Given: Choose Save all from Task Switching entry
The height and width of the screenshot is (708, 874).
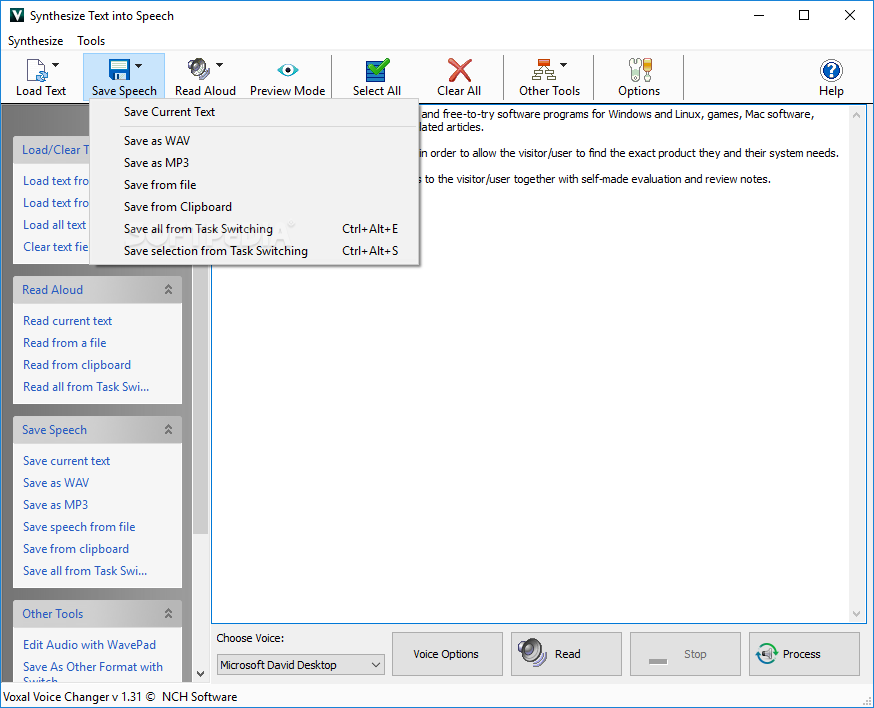Looking at the screenshot, I should [x=254, y=229].
